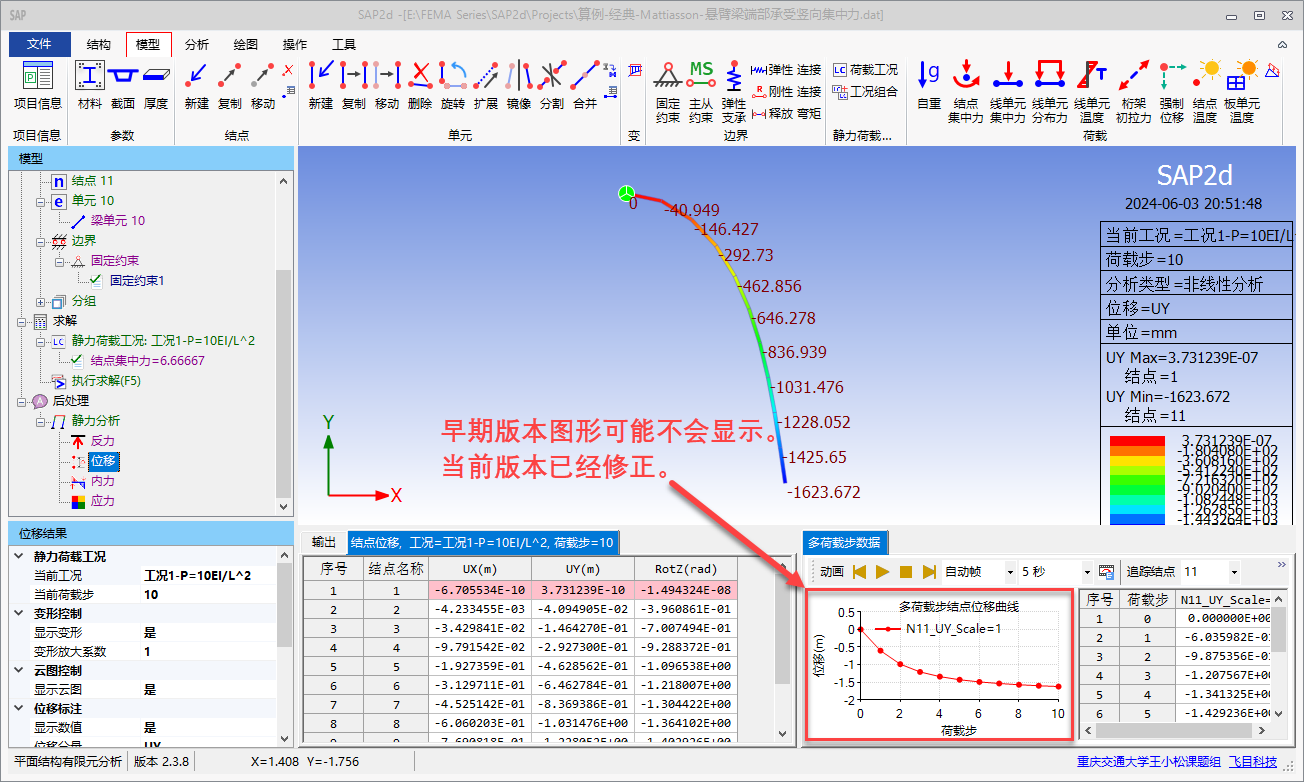Collapse the ribbon with the chevron

[x=1283, y=44]
